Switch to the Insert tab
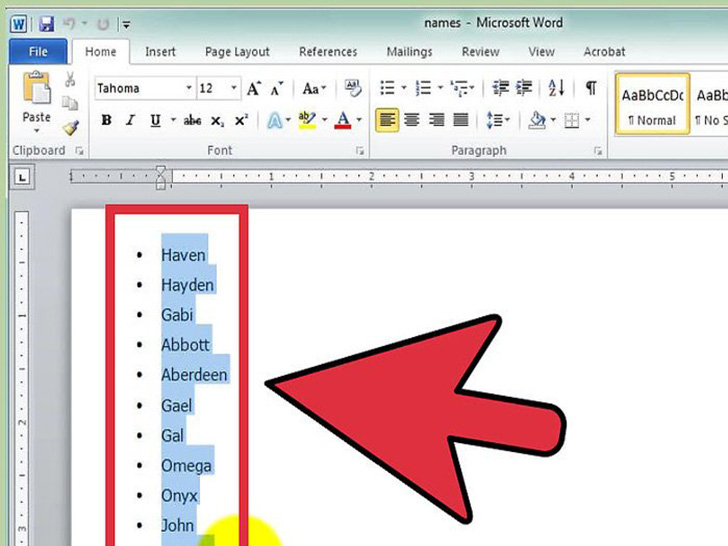The width and height of the screenshot is (728, 546). 160,52
